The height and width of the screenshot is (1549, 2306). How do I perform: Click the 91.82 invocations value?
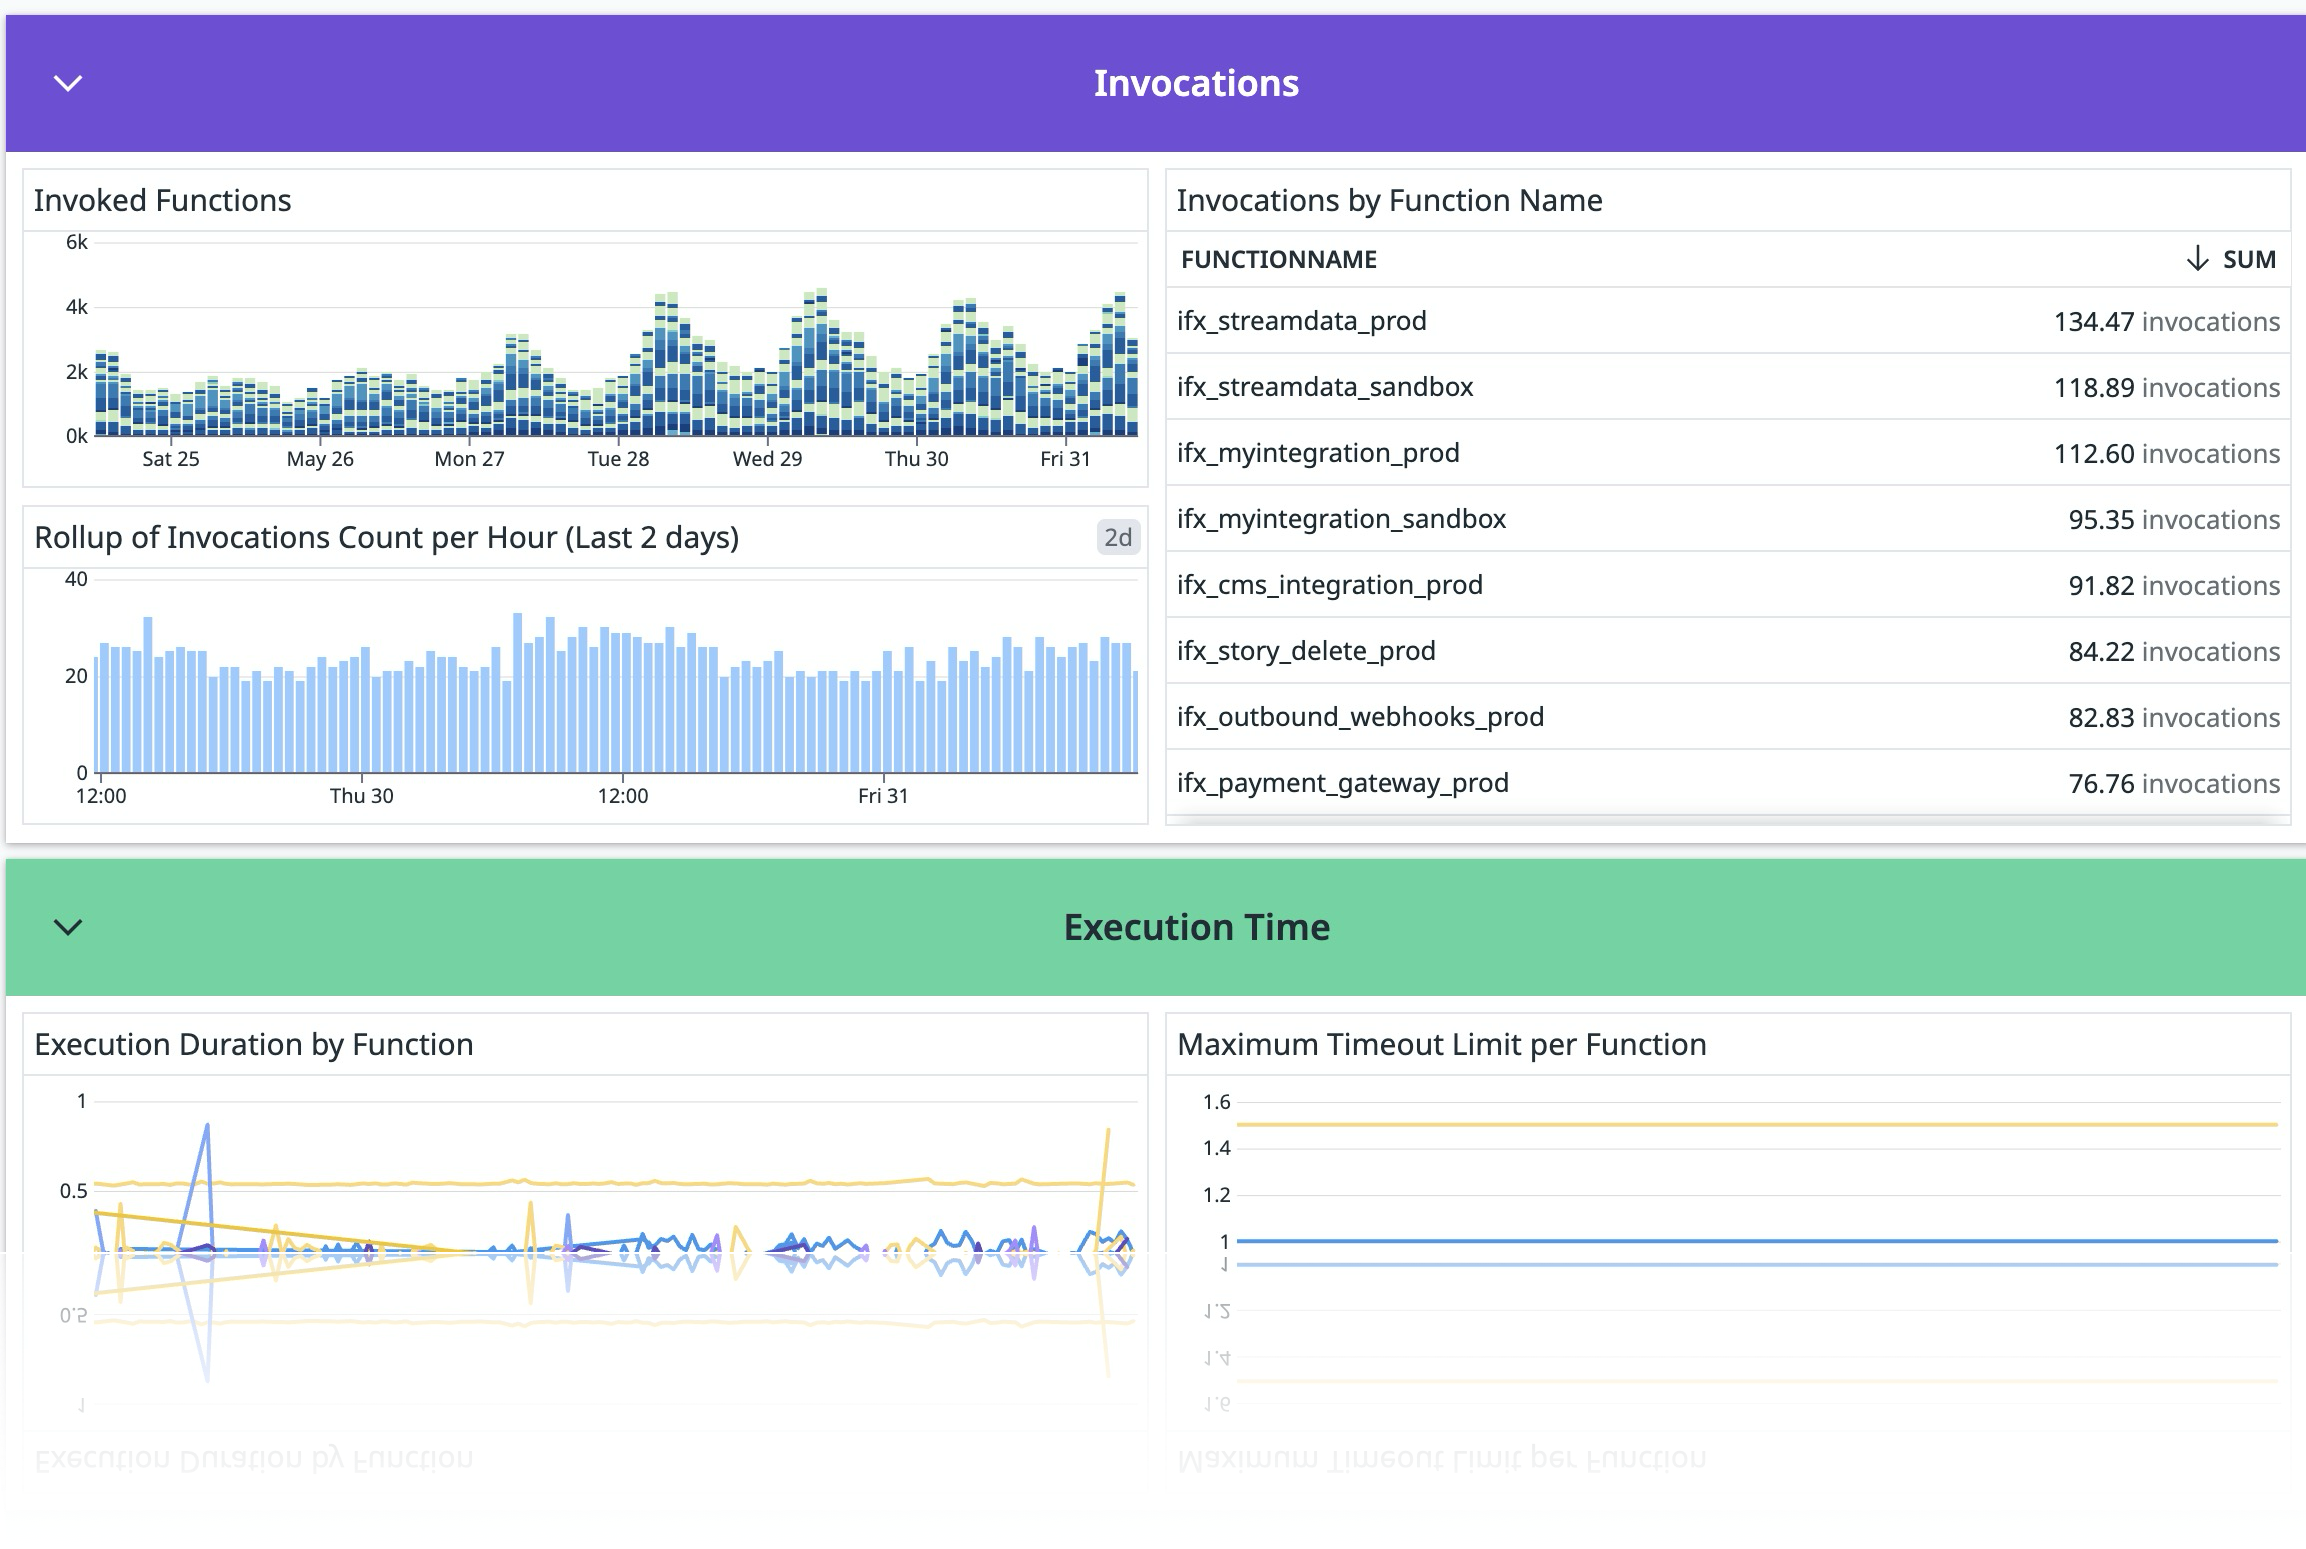pos(2174,586)
